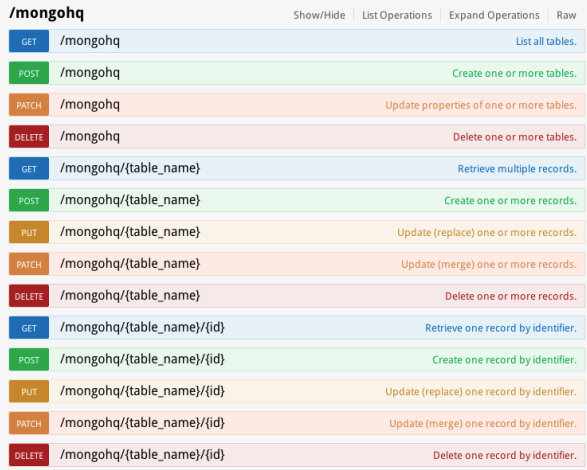This screenshot has width=587, height=470.
Task: Click the PUT badge for /mongohq/{table_name}
Action: point(29,232)
